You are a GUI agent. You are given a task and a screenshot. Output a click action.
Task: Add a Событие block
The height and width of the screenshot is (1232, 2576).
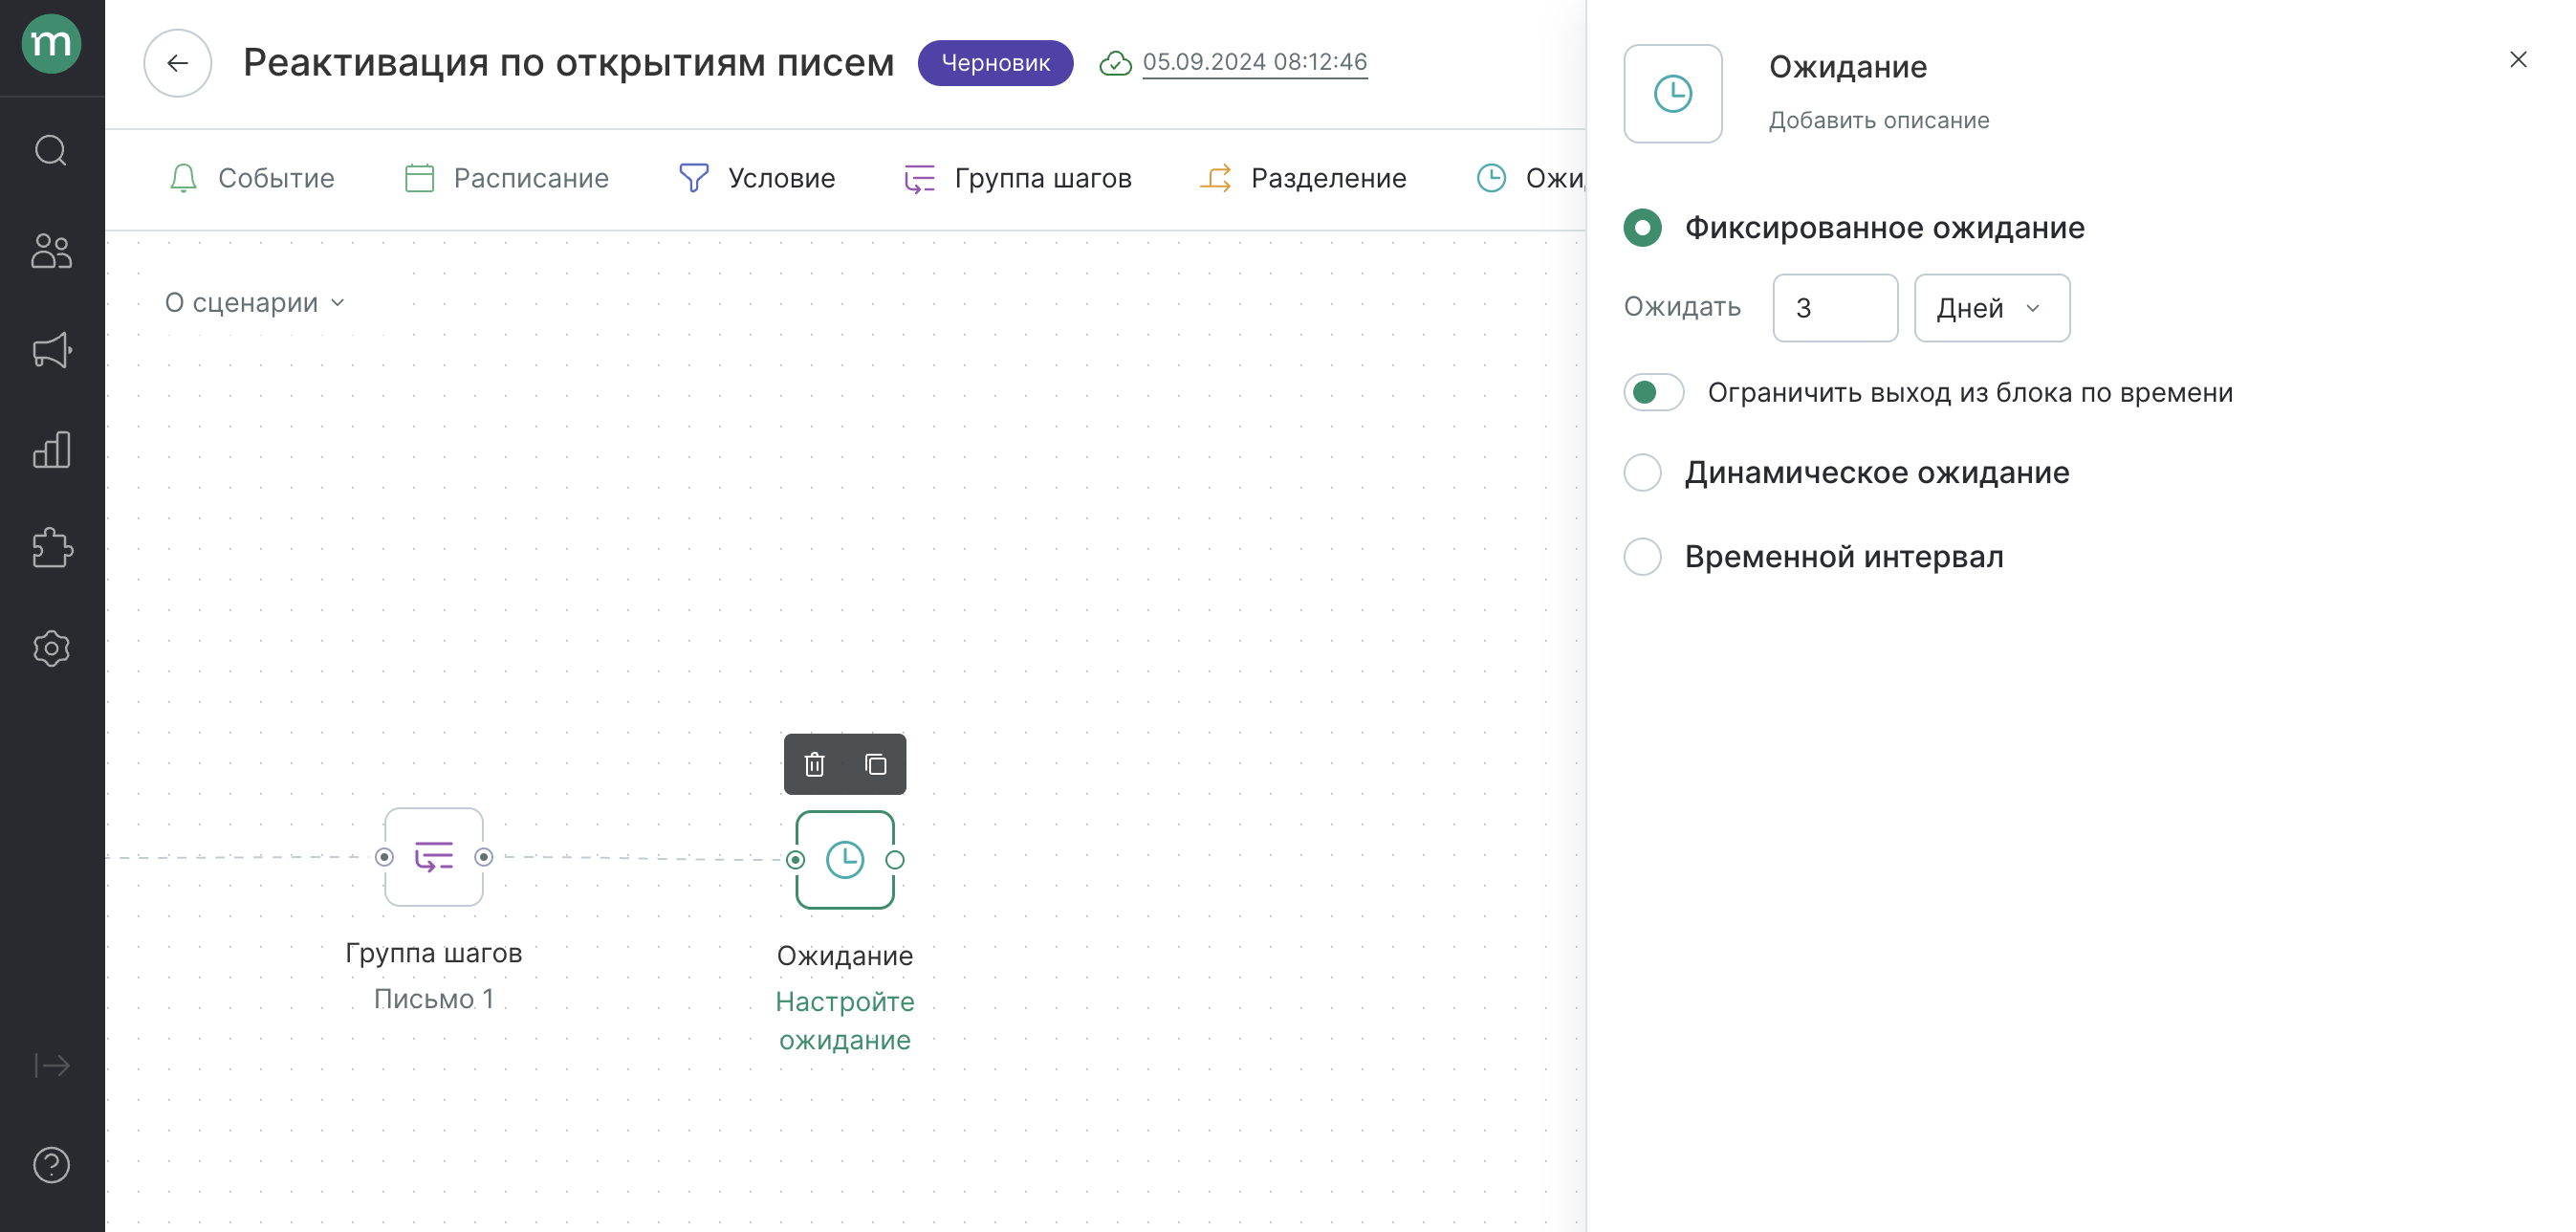click(252, 178)
